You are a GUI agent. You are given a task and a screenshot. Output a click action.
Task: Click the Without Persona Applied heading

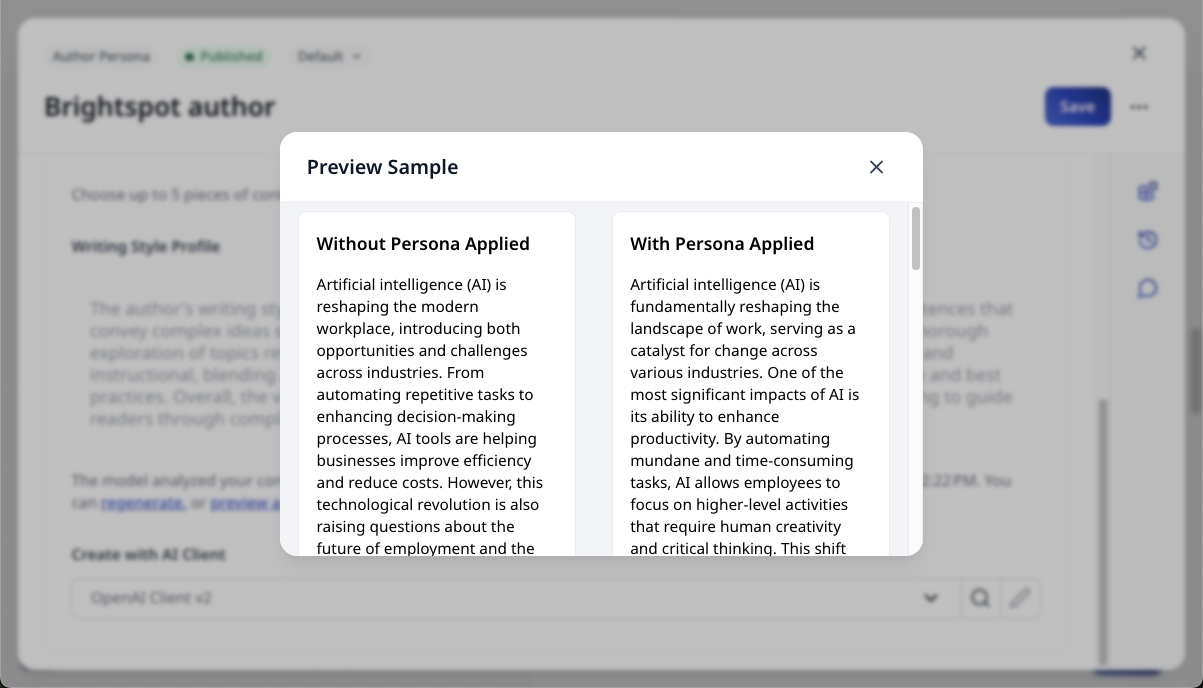coord(423,244)
